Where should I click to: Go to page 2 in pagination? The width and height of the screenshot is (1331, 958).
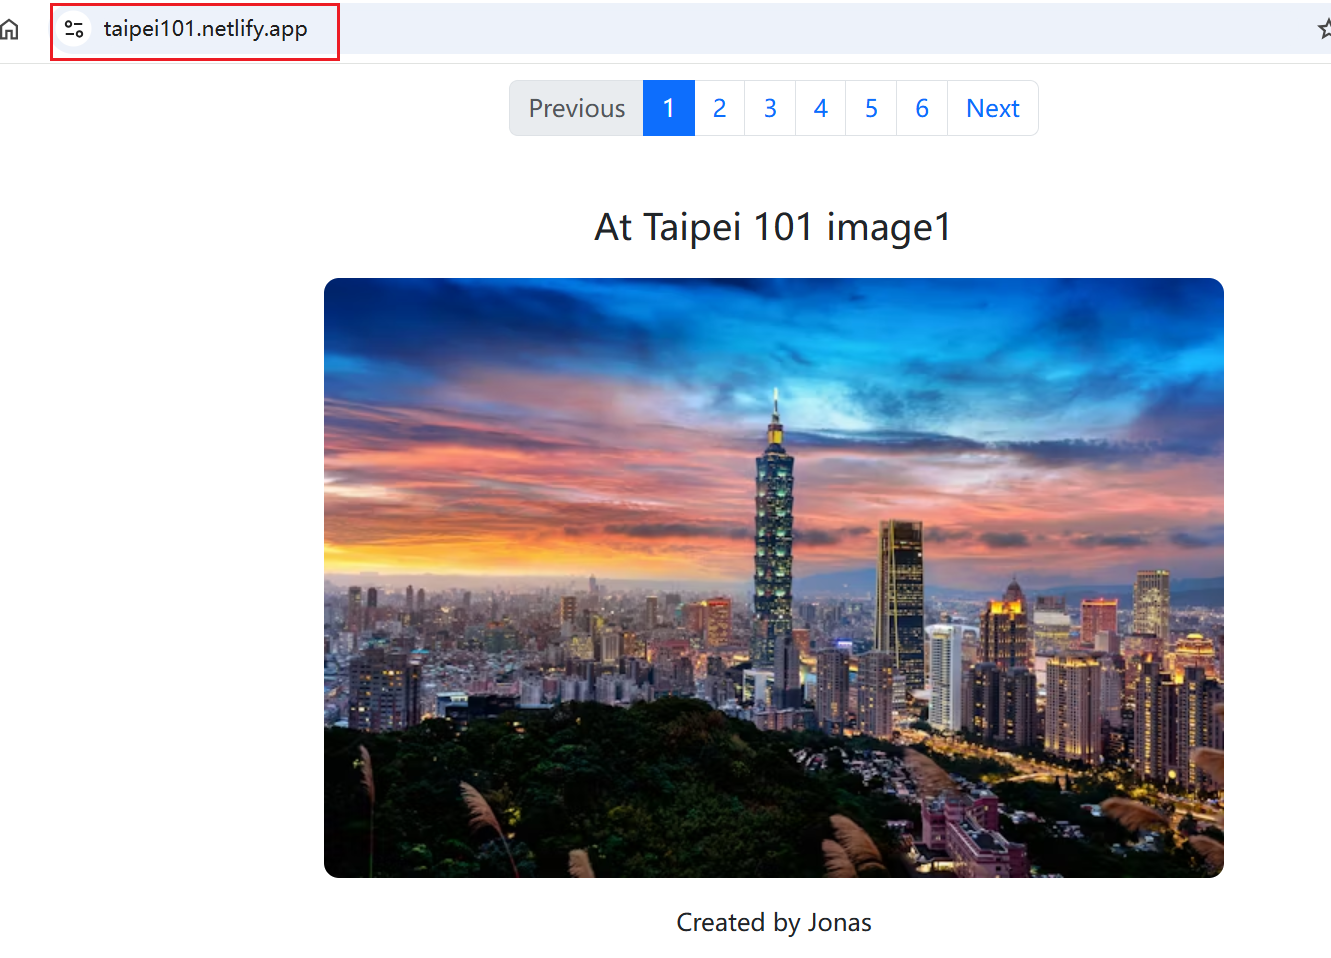tap(719, 108)
